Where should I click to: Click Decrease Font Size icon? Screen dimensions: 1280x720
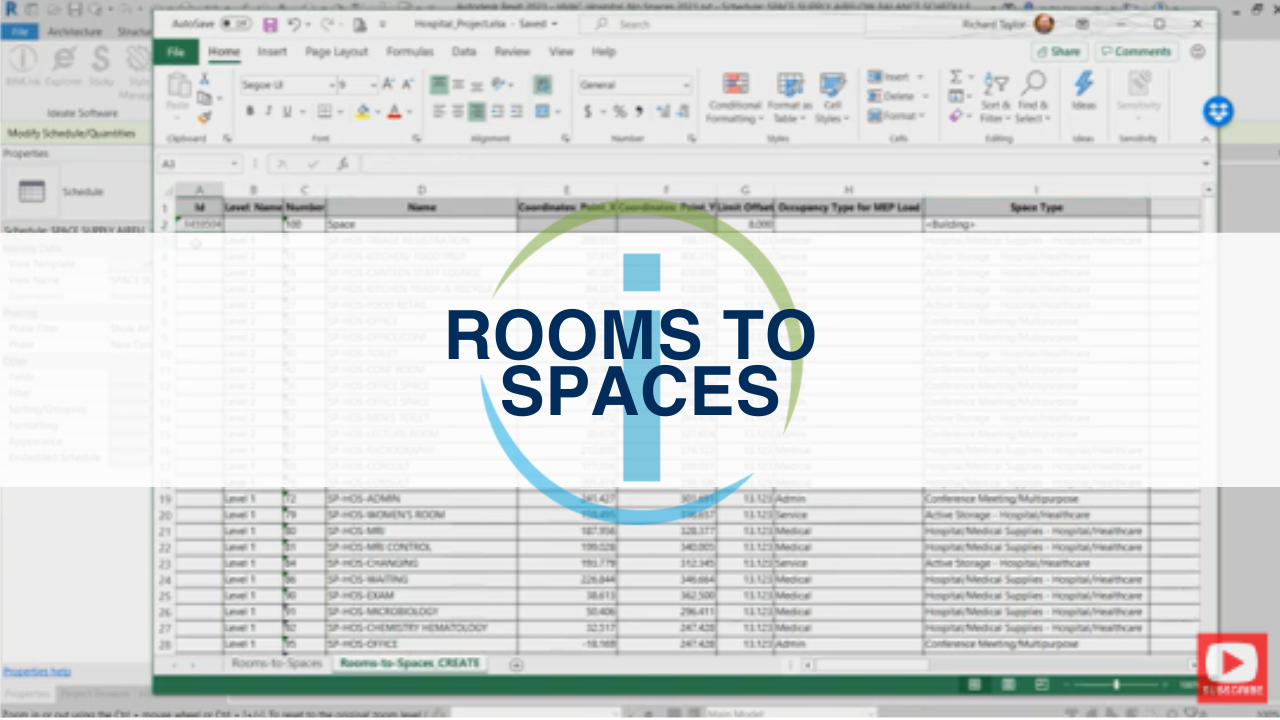coord(410,85)
